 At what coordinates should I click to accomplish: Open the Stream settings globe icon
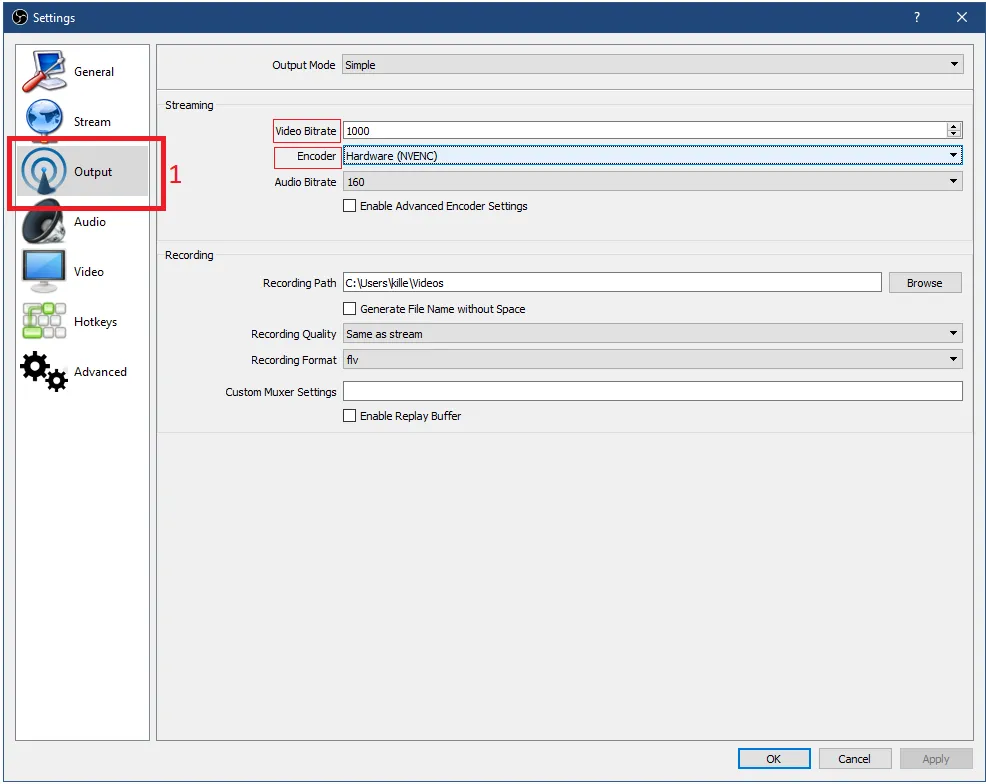click(44, 121)
